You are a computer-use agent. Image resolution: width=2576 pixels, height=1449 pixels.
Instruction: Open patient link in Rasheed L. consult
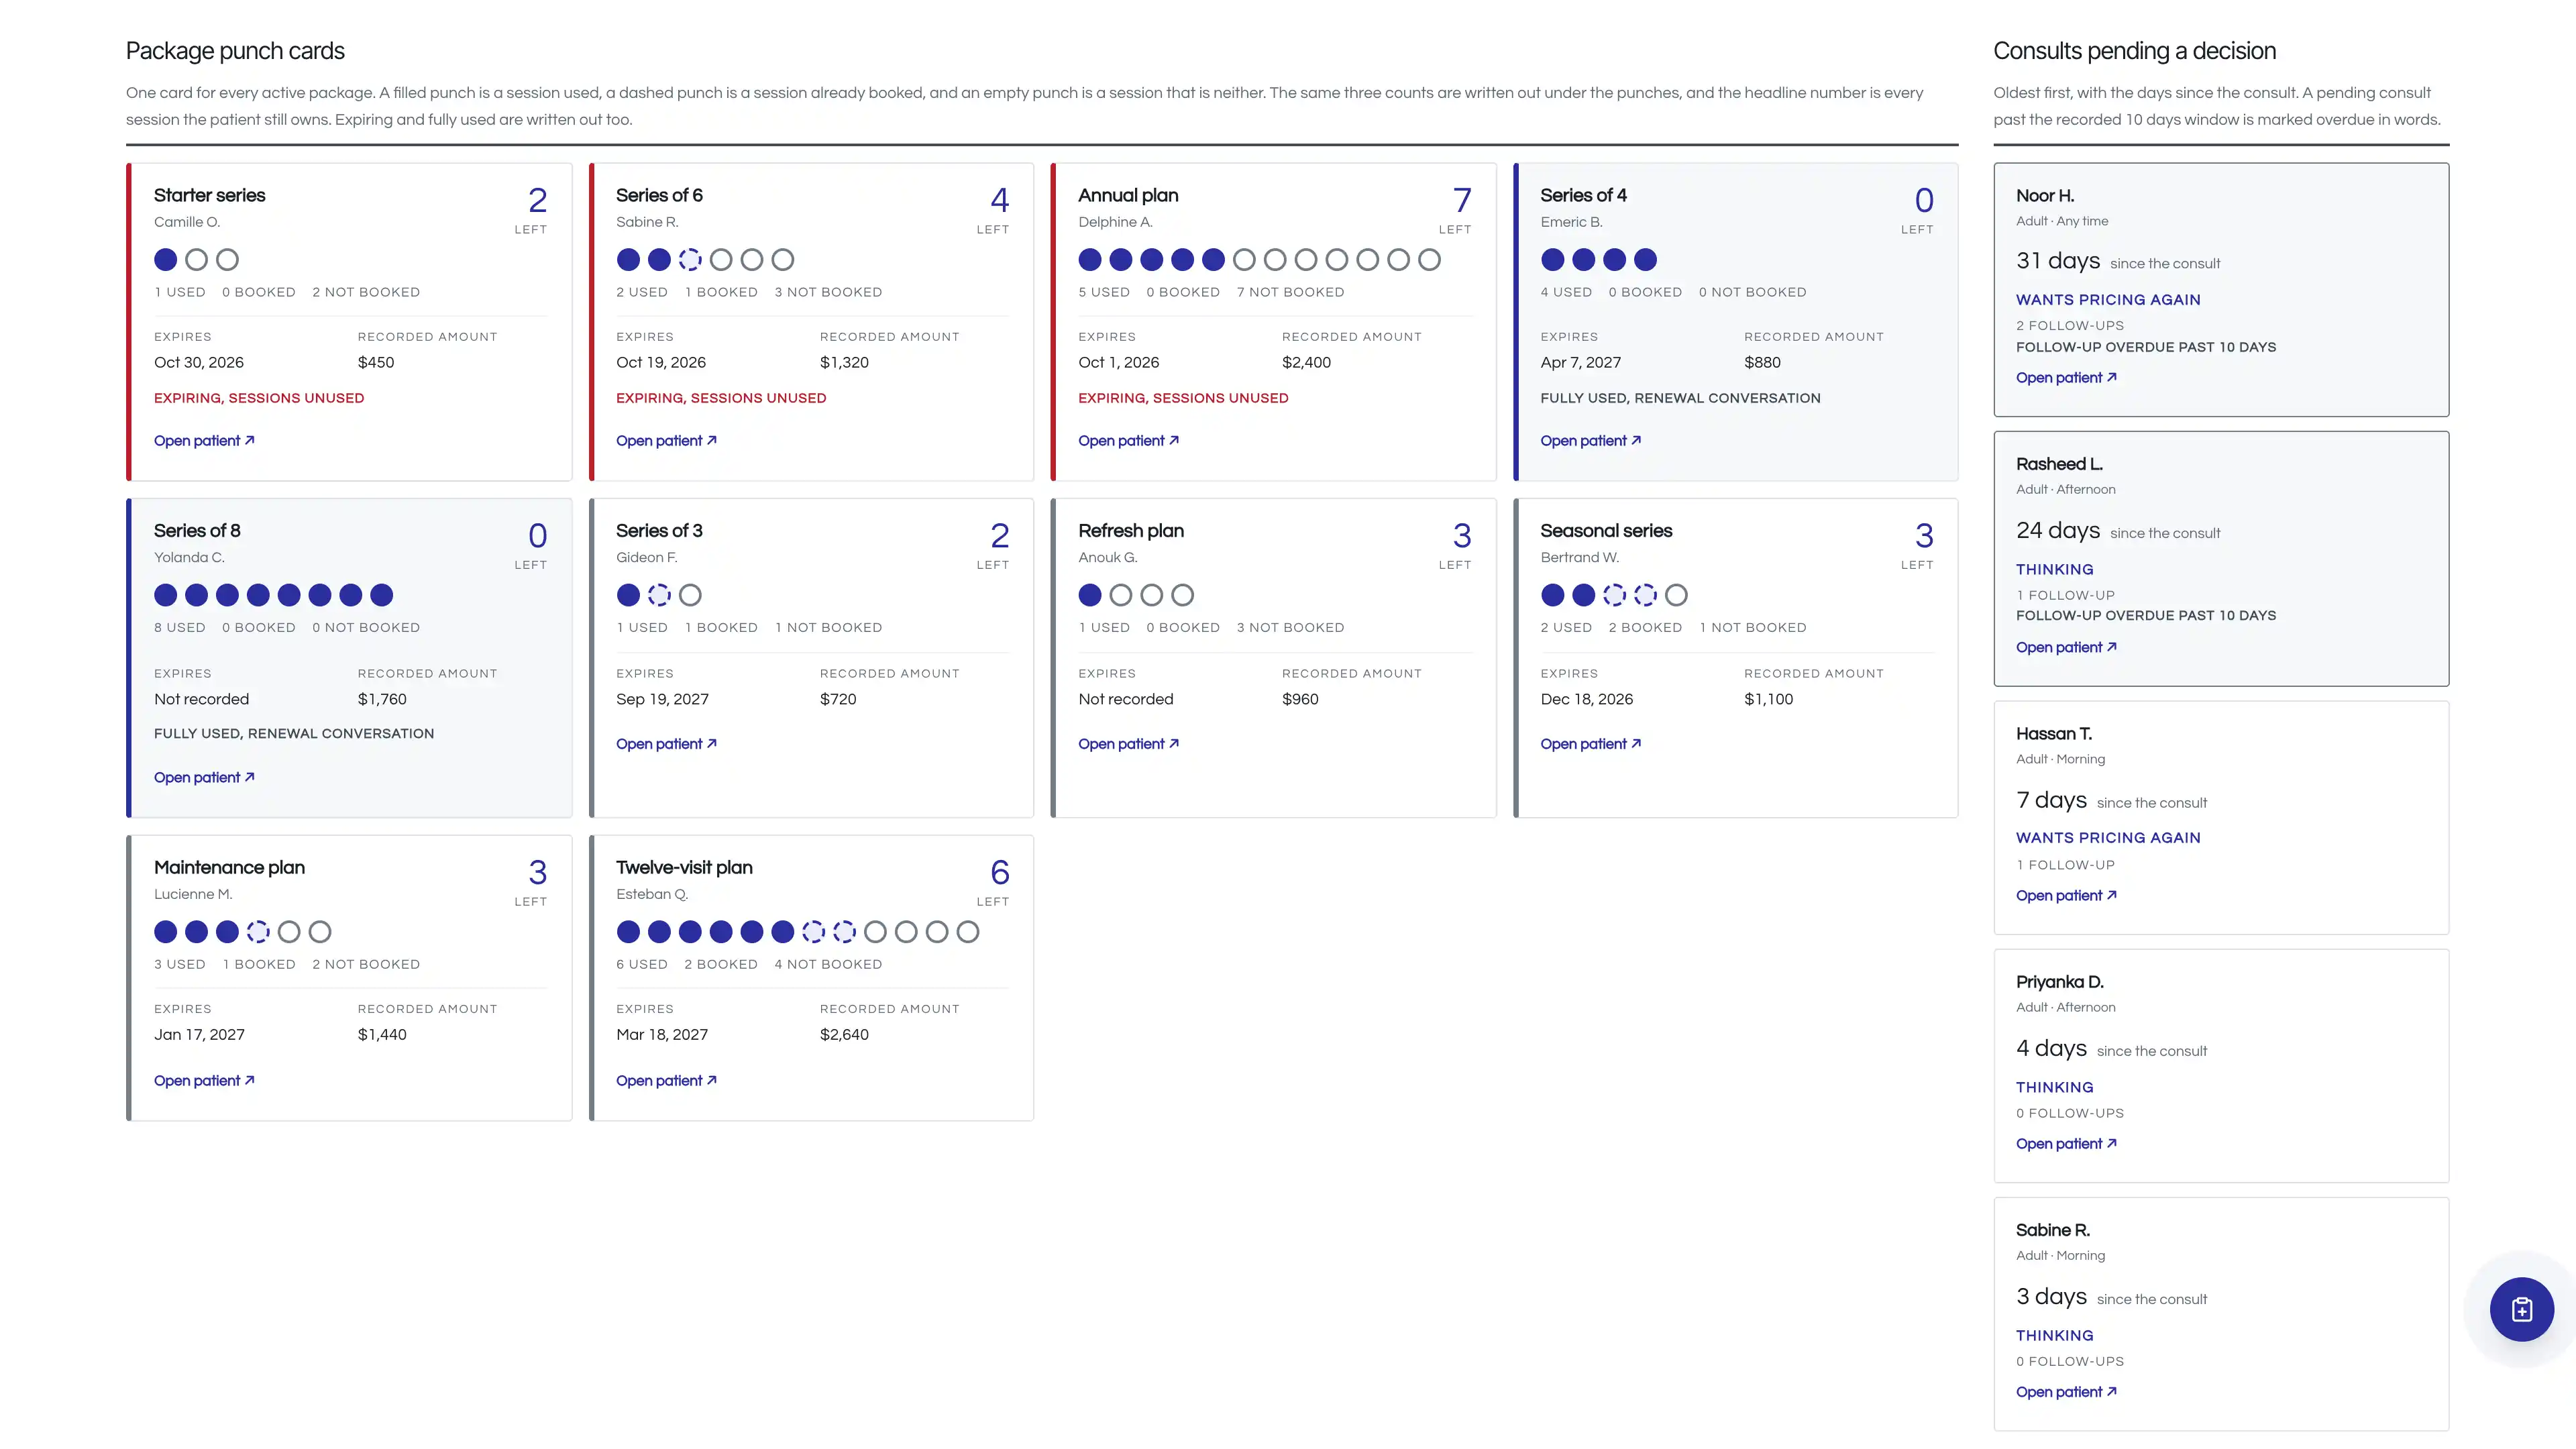click(2066, 648)
